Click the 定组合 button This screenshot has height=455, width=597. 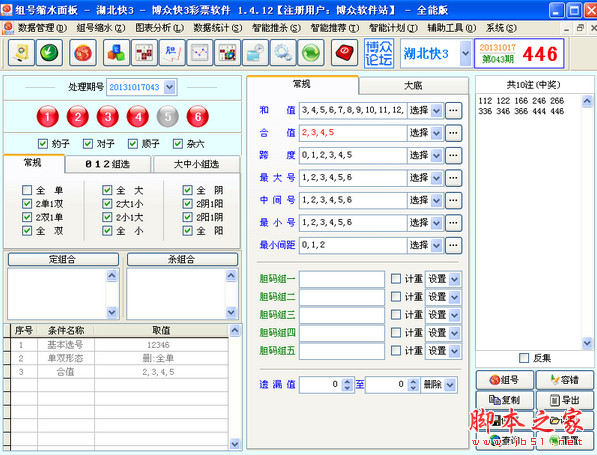(63, 260)
